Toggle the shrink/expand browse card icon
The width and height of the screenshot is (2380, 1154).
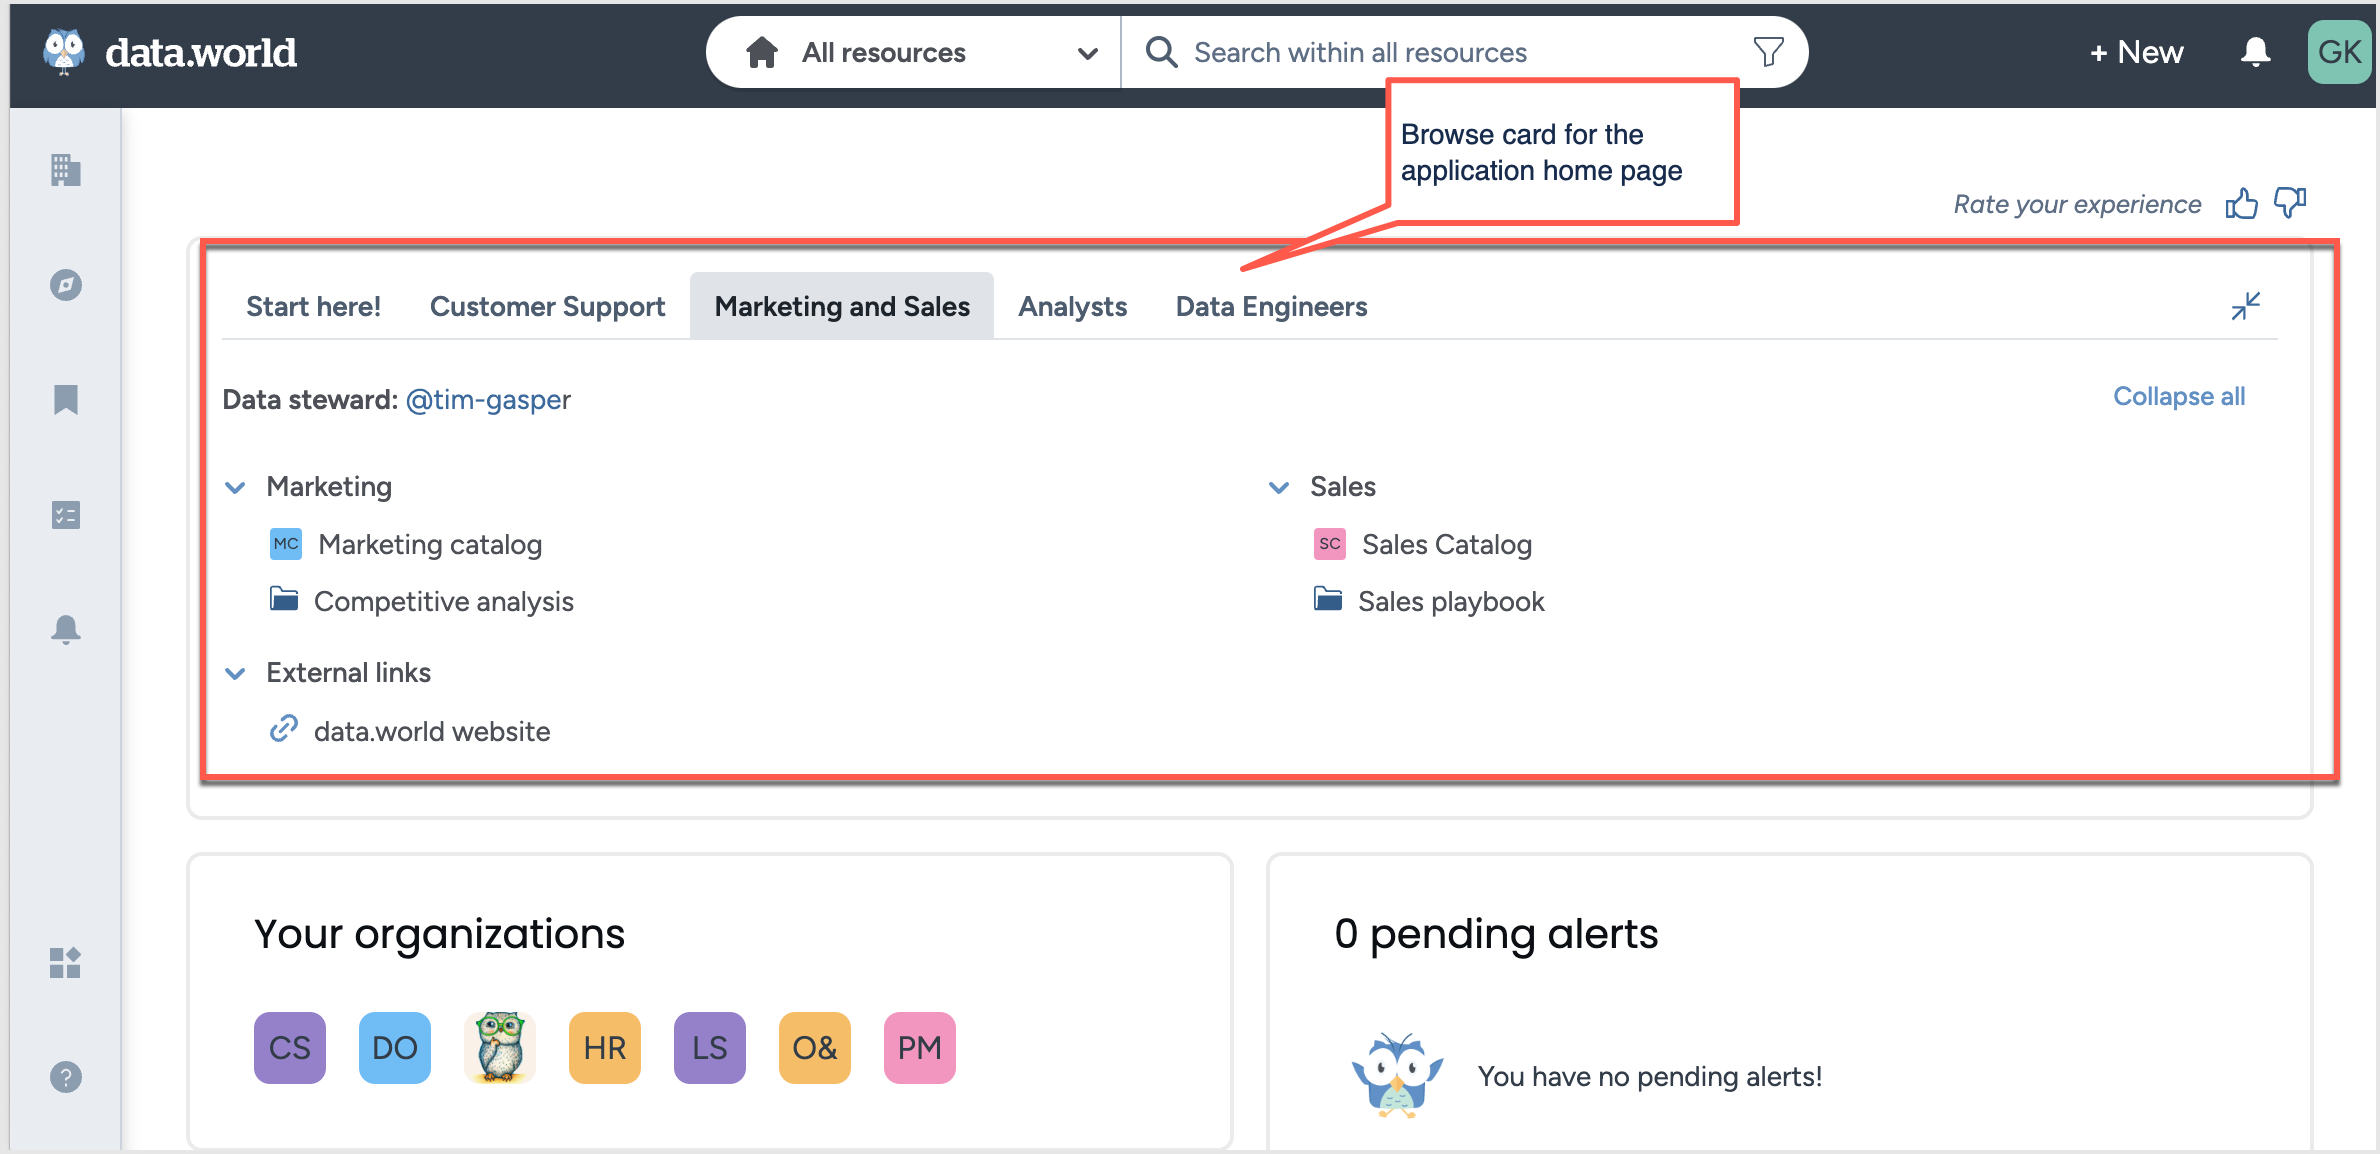tap(2246, 305)
